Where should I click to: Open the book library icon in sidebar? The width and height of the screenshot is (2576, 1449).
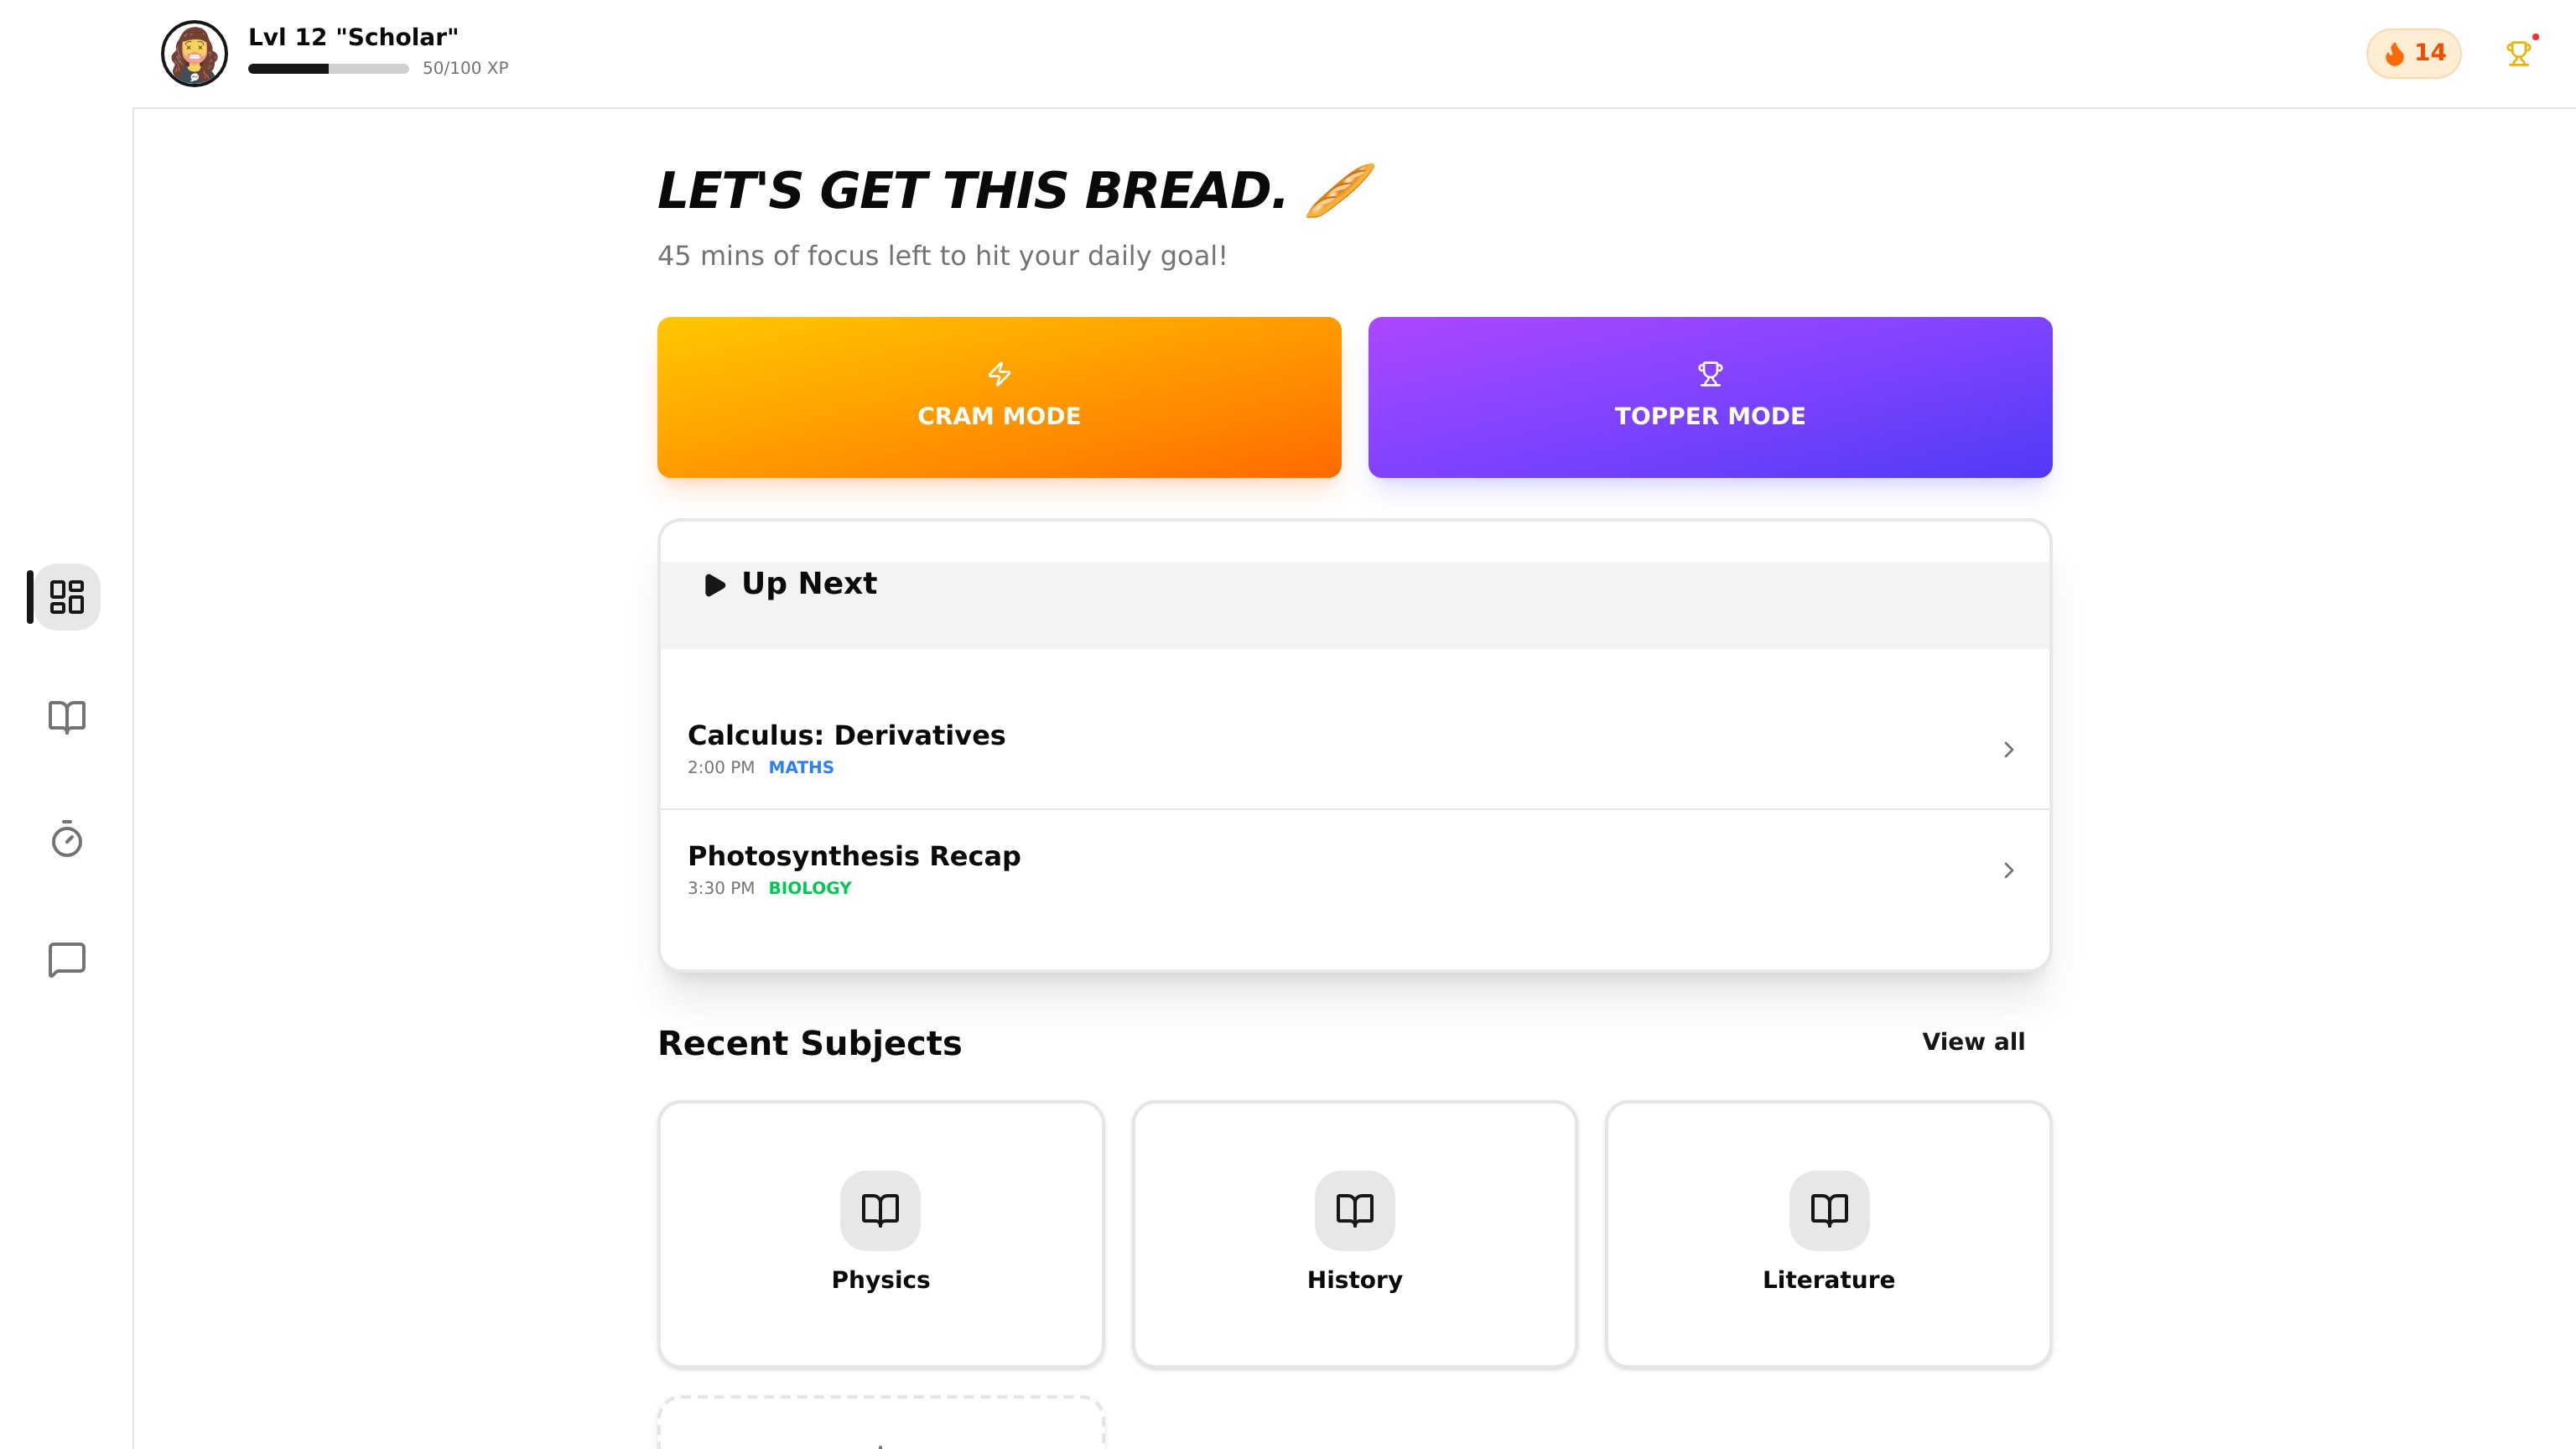point(66,717)
